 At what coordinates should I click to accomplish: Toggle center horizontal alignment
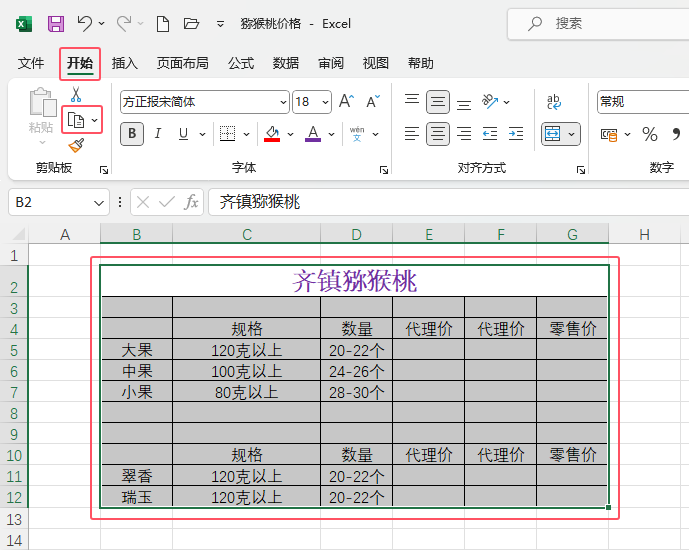tap(438, 134)
